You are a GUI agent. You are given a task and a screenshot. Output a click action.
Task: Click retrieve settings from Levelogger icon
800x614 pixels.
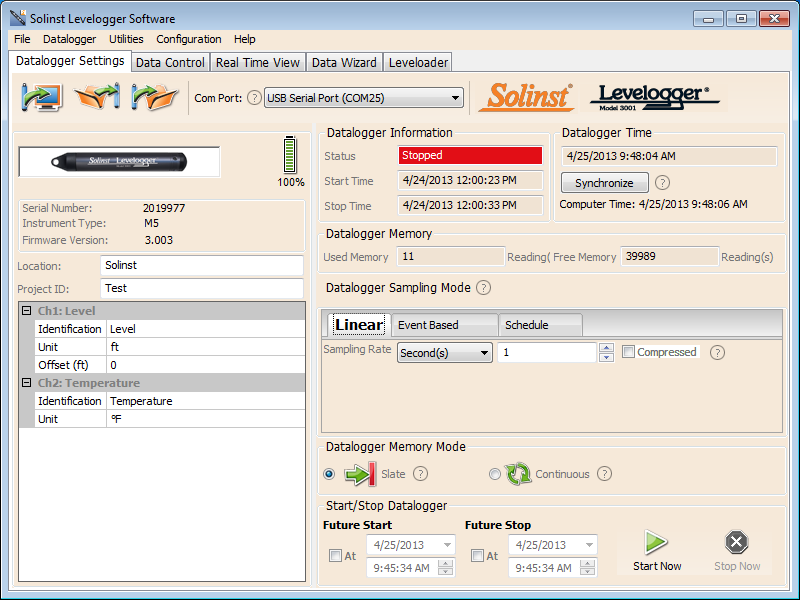(41, 97)
